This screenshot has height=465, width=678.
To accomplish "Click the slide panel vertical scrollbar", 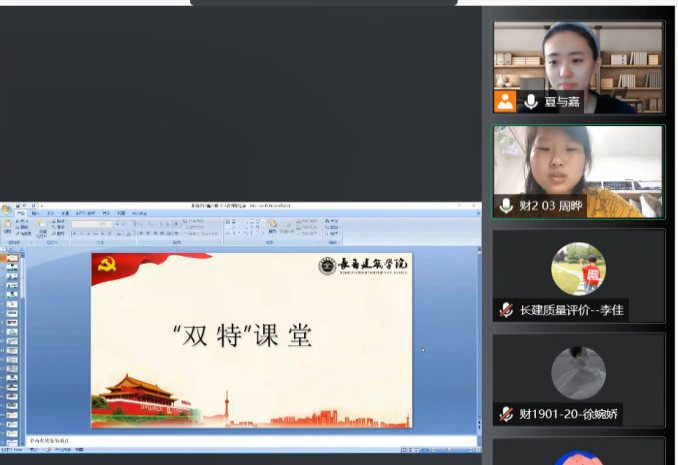I will point(23,340).
